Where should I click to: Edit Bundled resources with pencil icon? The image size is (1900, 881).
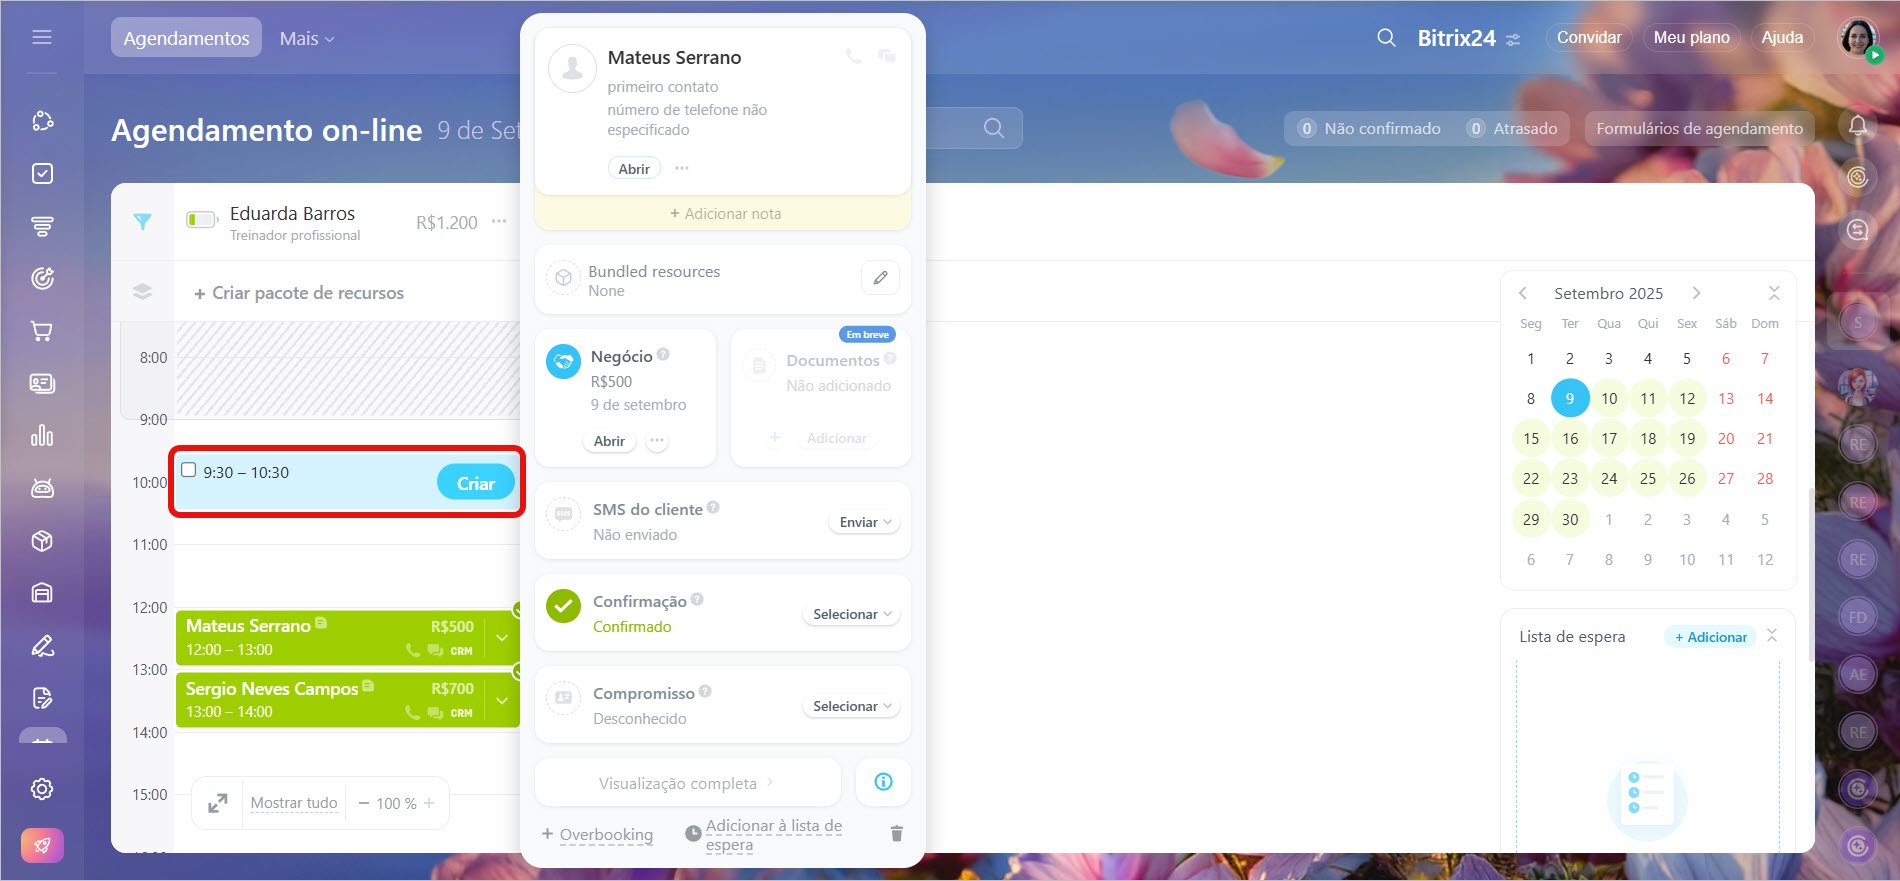880,278
